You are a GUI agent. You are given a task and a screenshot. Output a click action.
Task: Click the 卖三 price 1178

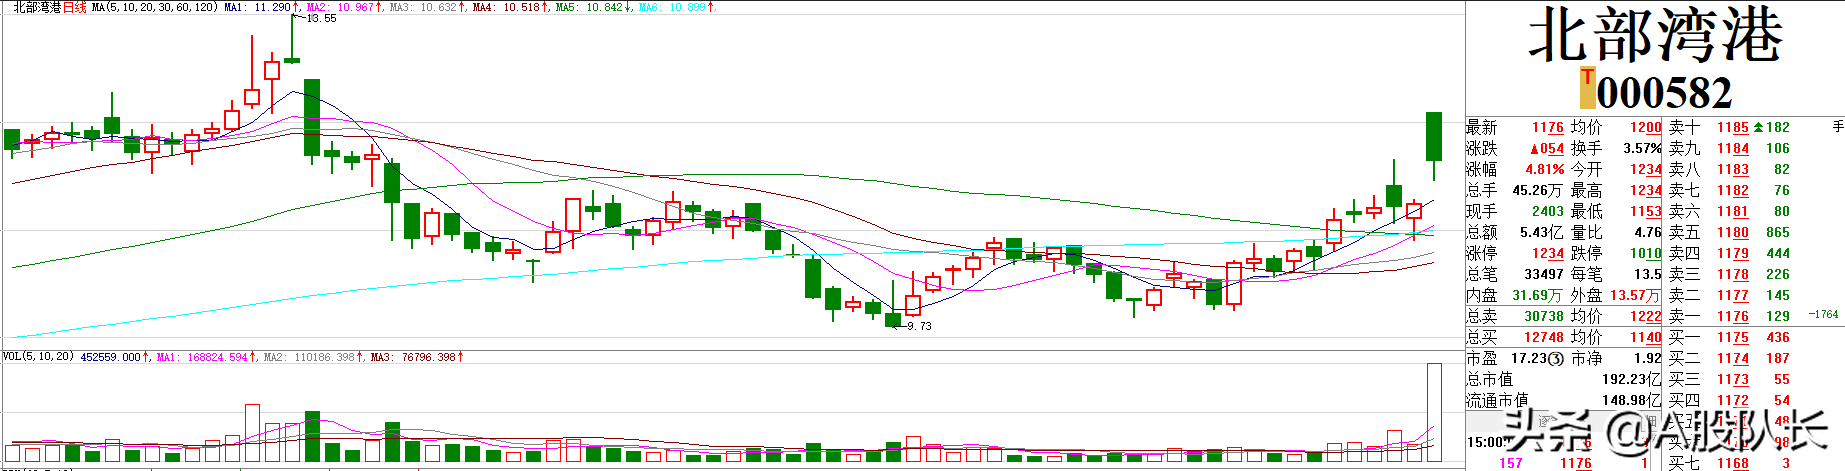click(1733, 274)
